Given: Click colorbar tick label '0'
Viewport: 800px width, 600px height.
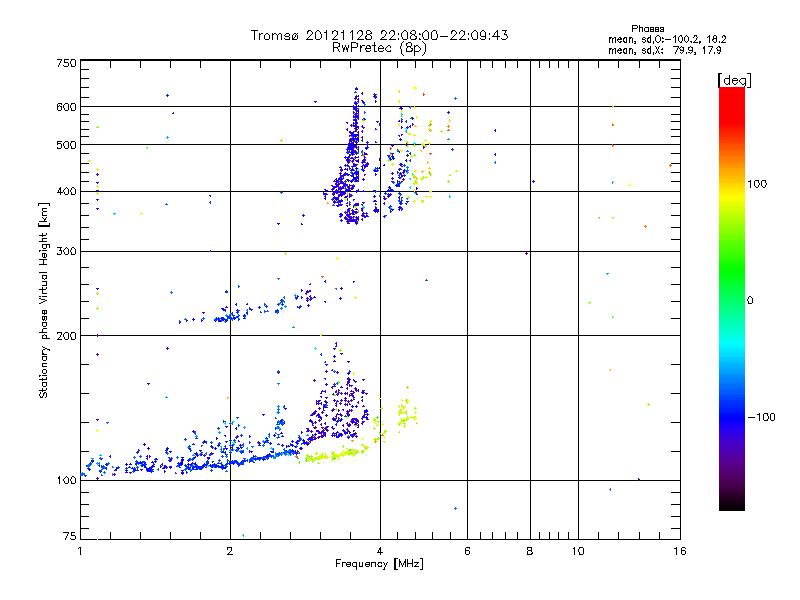Looking at the screenshot, I should tap(749, 300).
